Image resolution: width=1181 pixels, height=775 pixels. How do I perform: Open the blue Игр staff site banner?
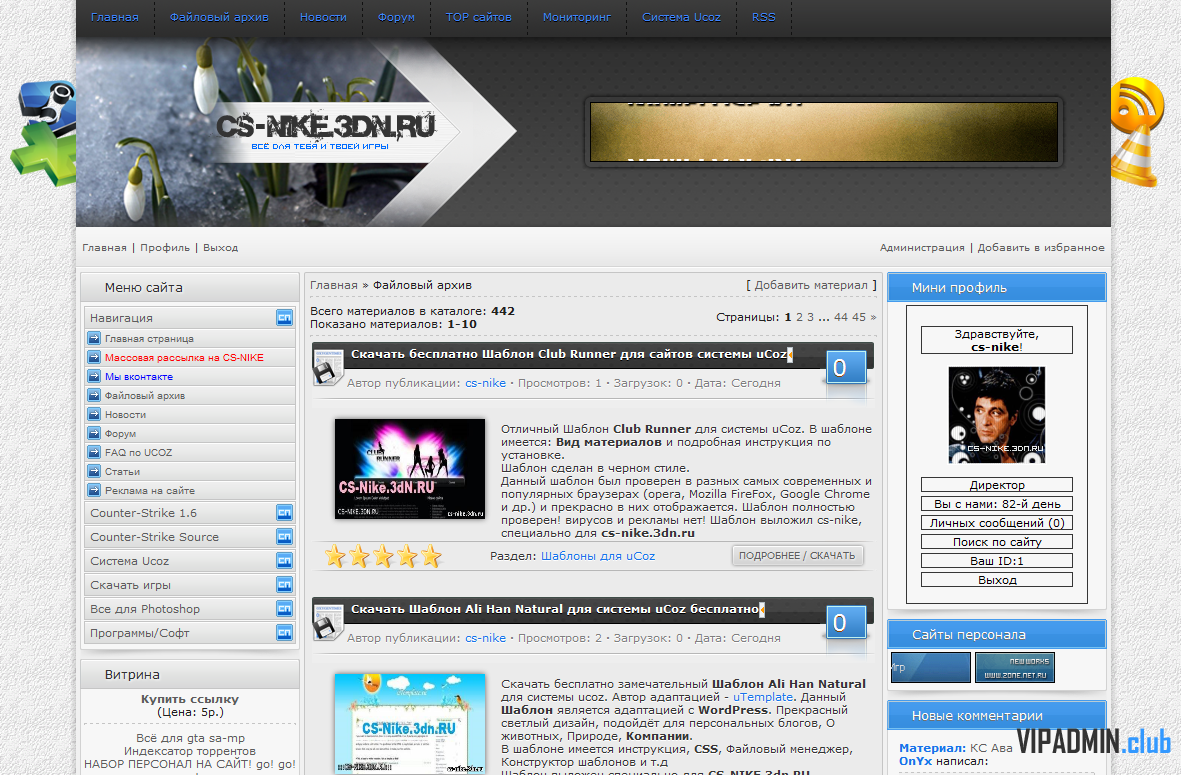pos(931,667)
